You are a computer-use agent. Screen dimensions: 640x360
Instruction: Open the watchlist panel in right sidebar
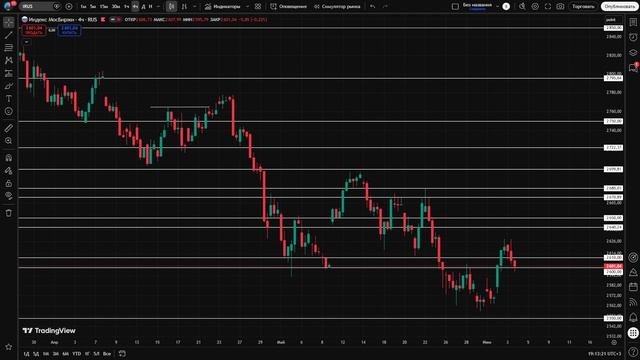coord(633,22)
